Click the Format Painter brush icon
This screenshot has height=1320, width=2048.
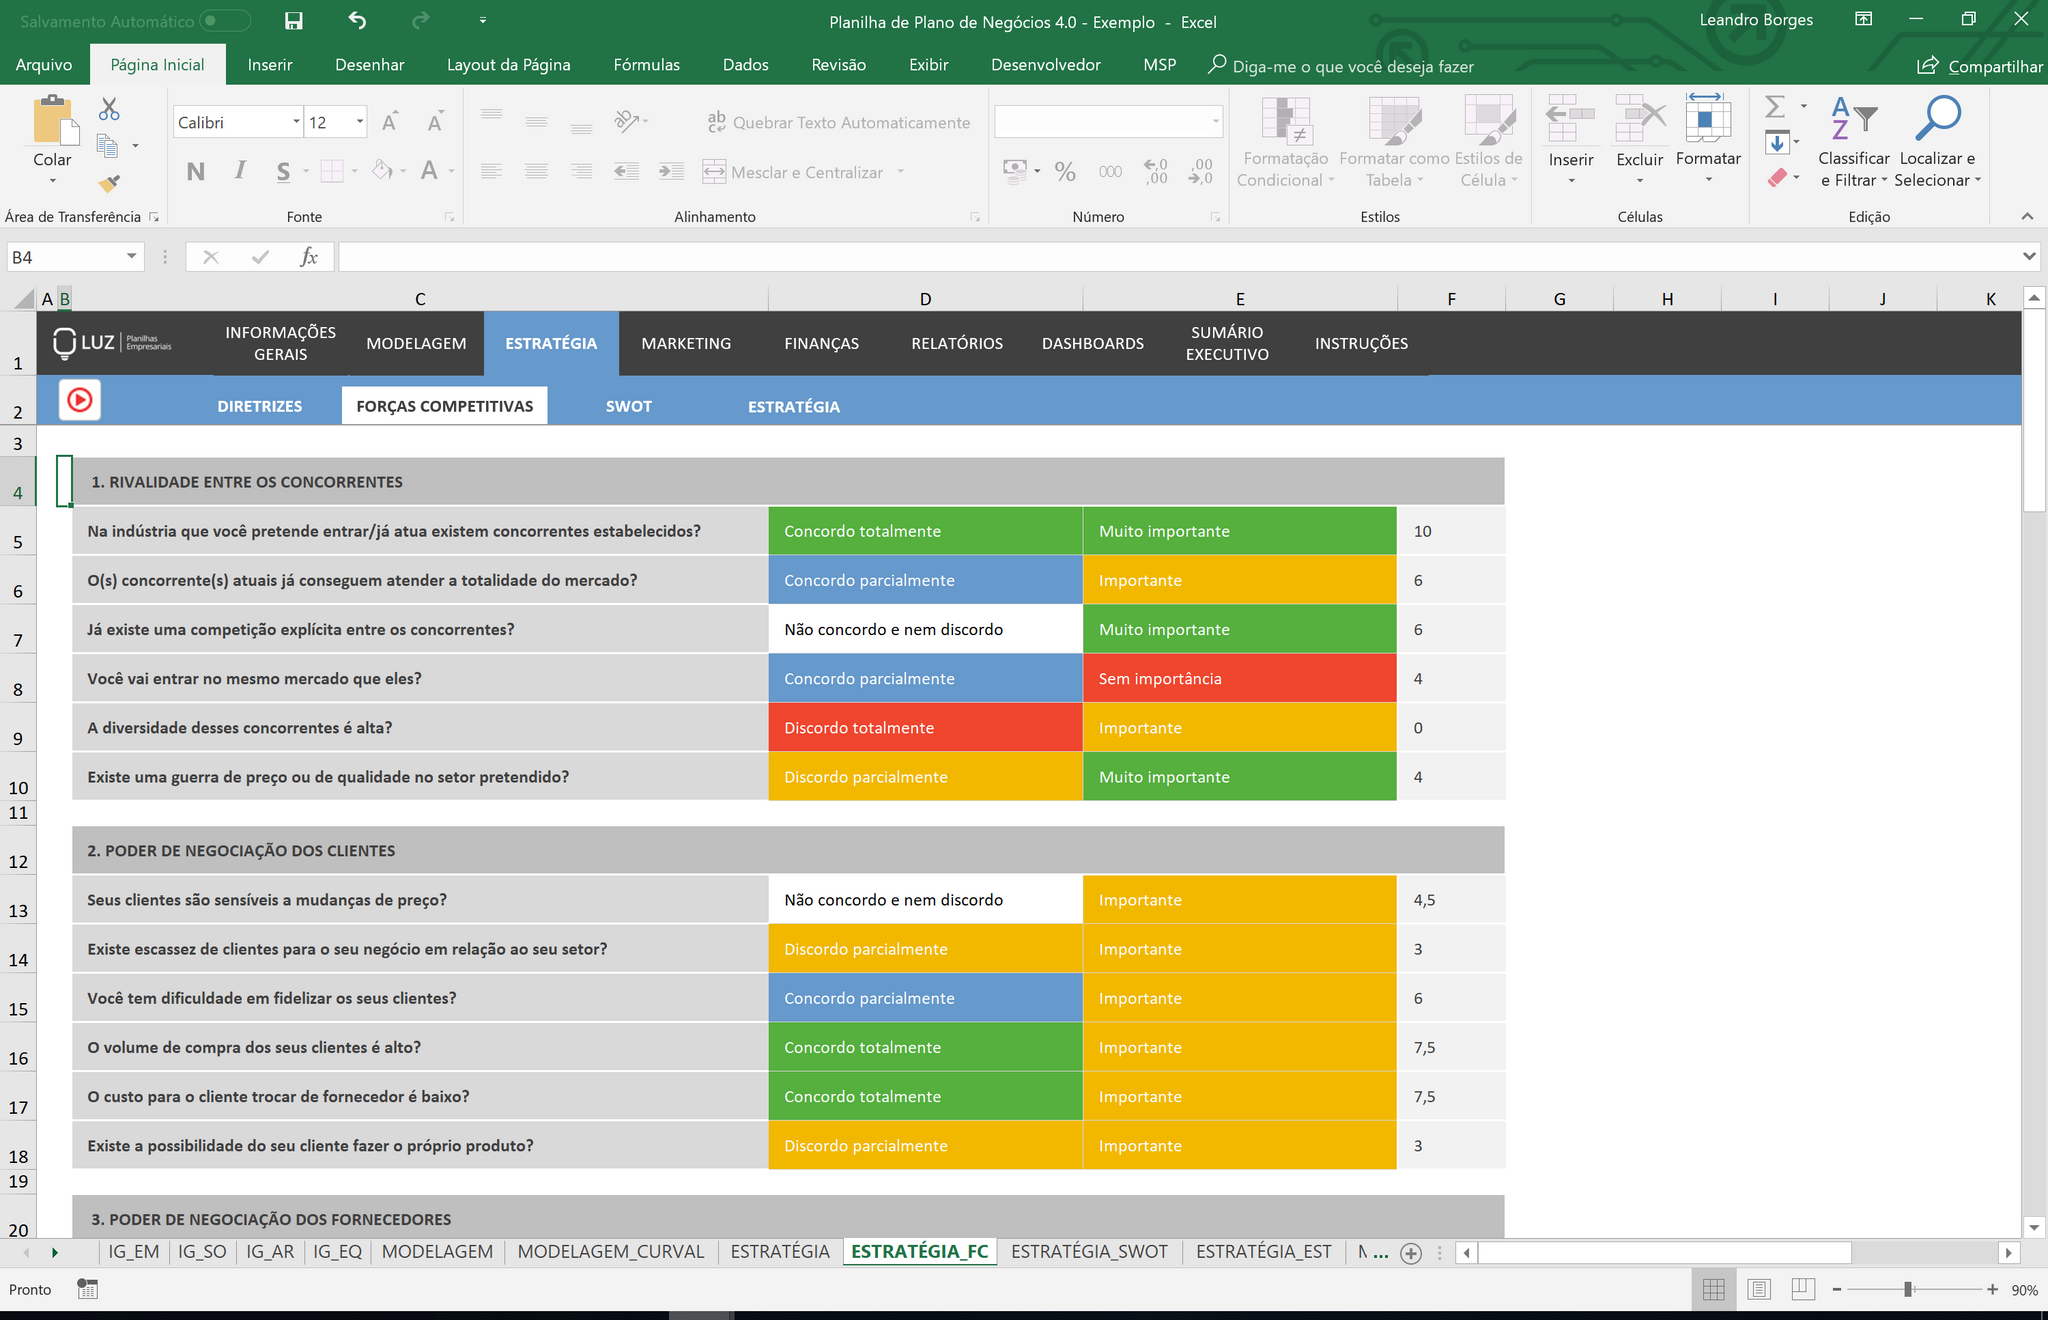[x=109, y=183]
